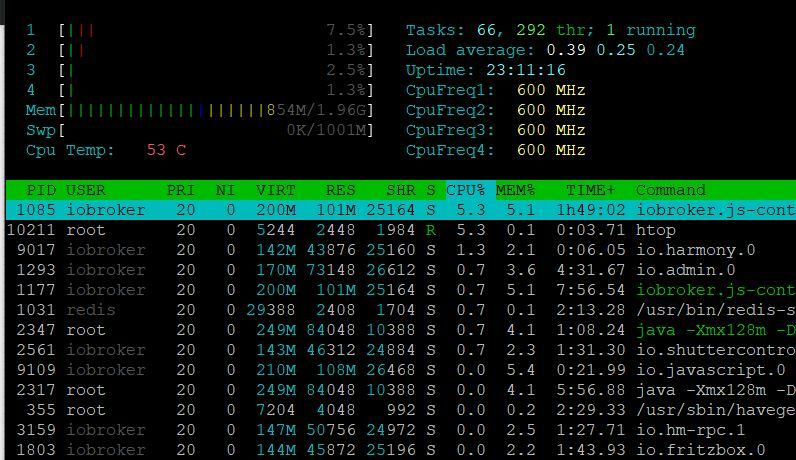Image resolution: width=796 pixels, height=460 pixels.
Task: Click the RES column header
Action: tap(340, 190)
